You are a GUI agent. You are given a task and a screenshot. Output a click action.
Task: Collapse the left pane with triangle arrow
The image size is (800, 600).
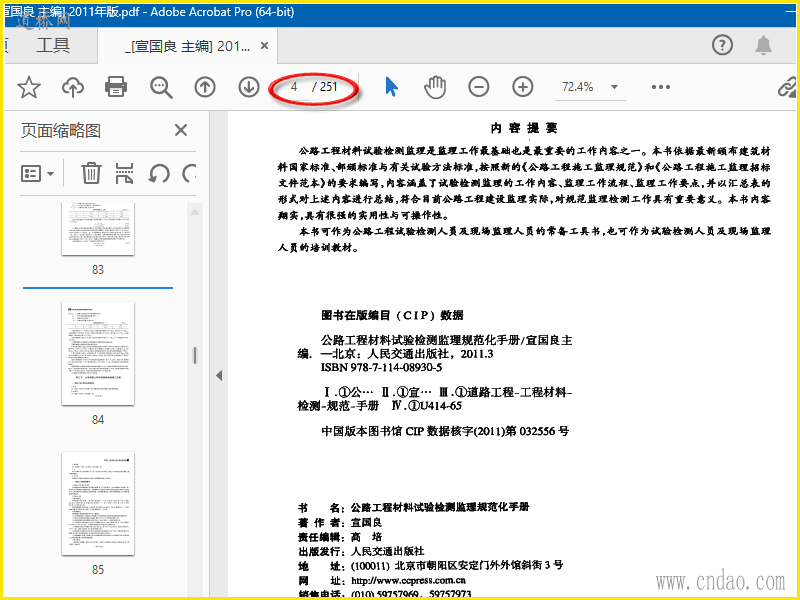click(219, 376)
